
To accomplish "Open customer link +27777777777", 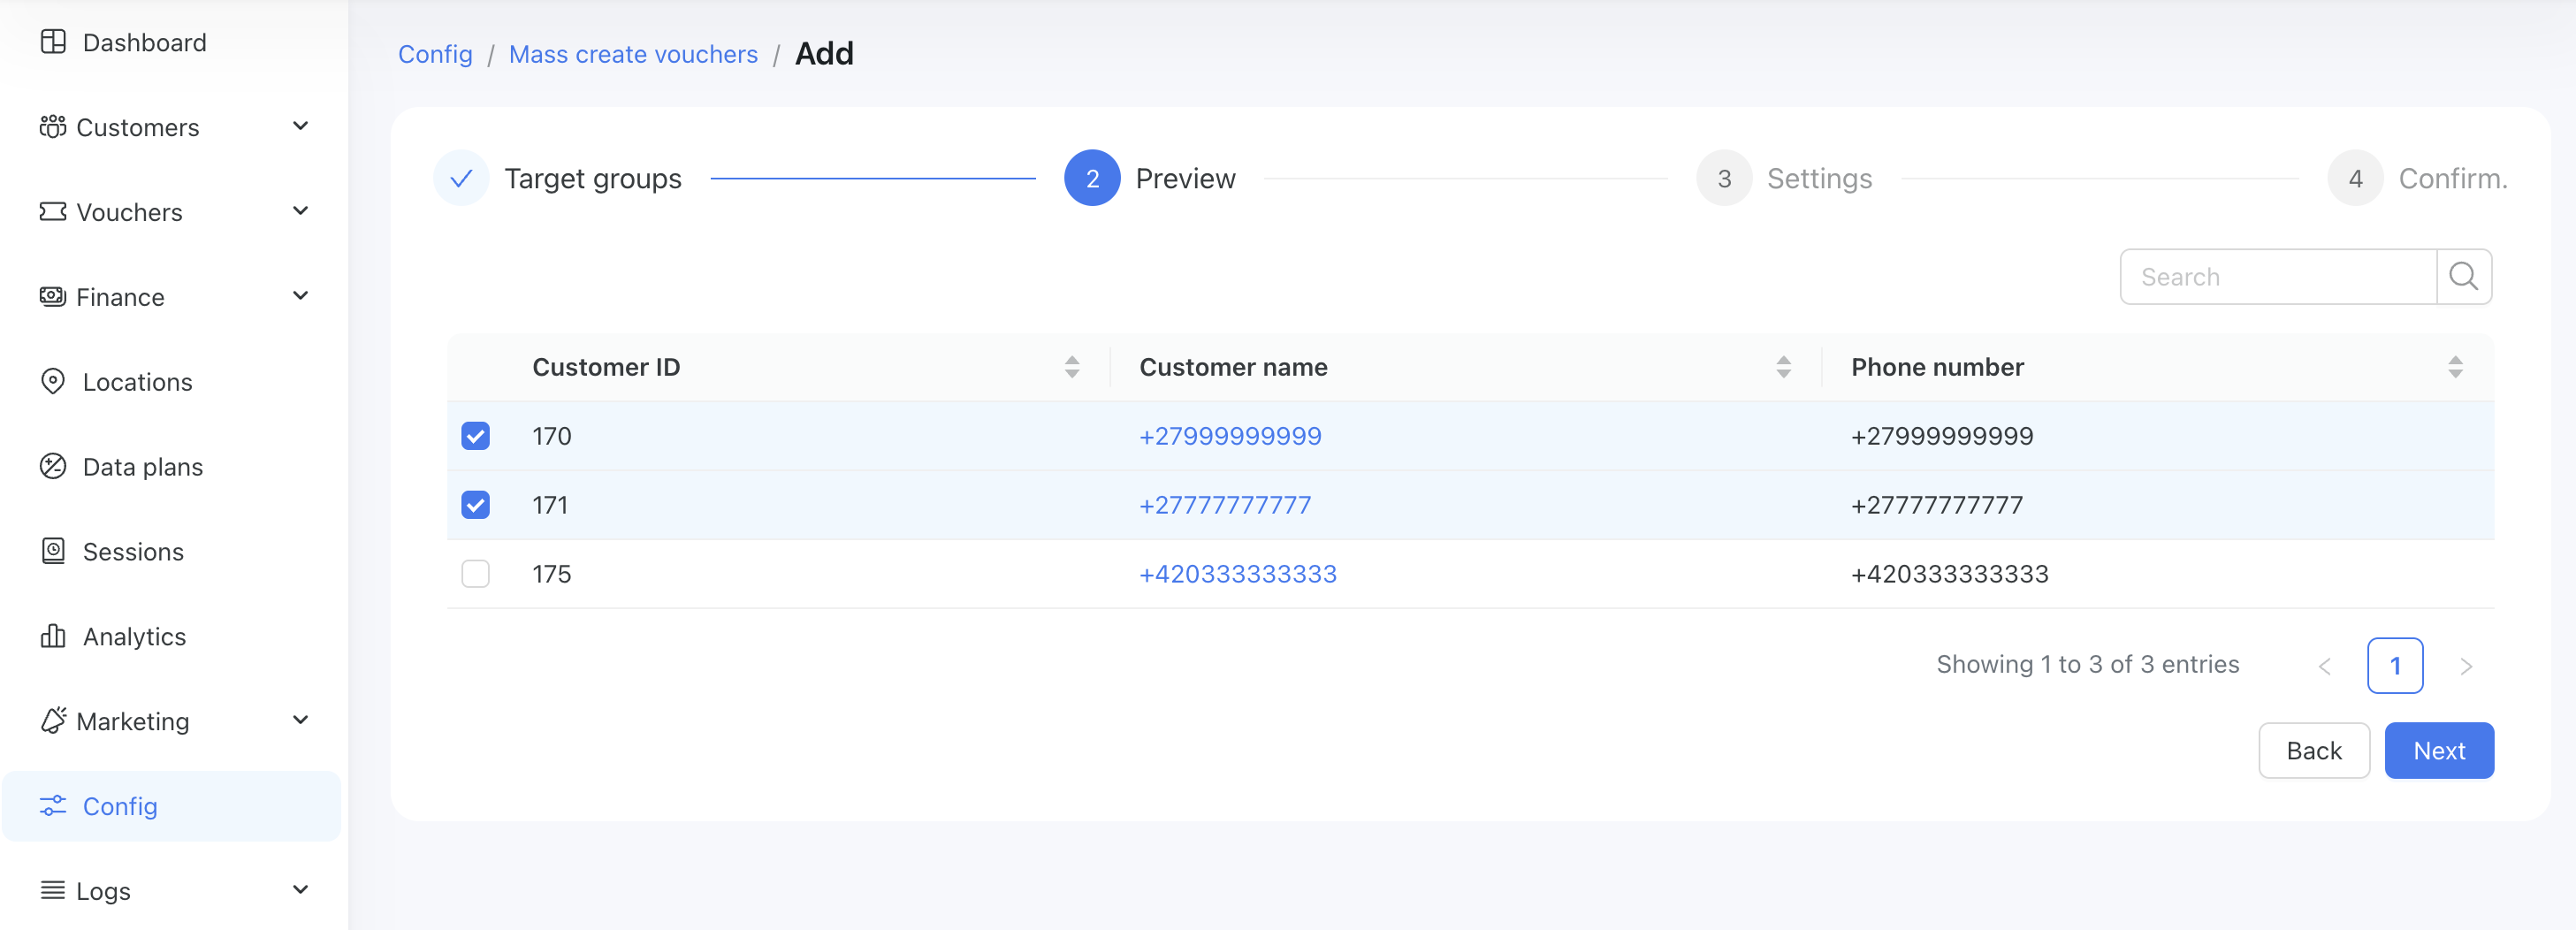I will pyautogui.click(x=1225, y=505).
